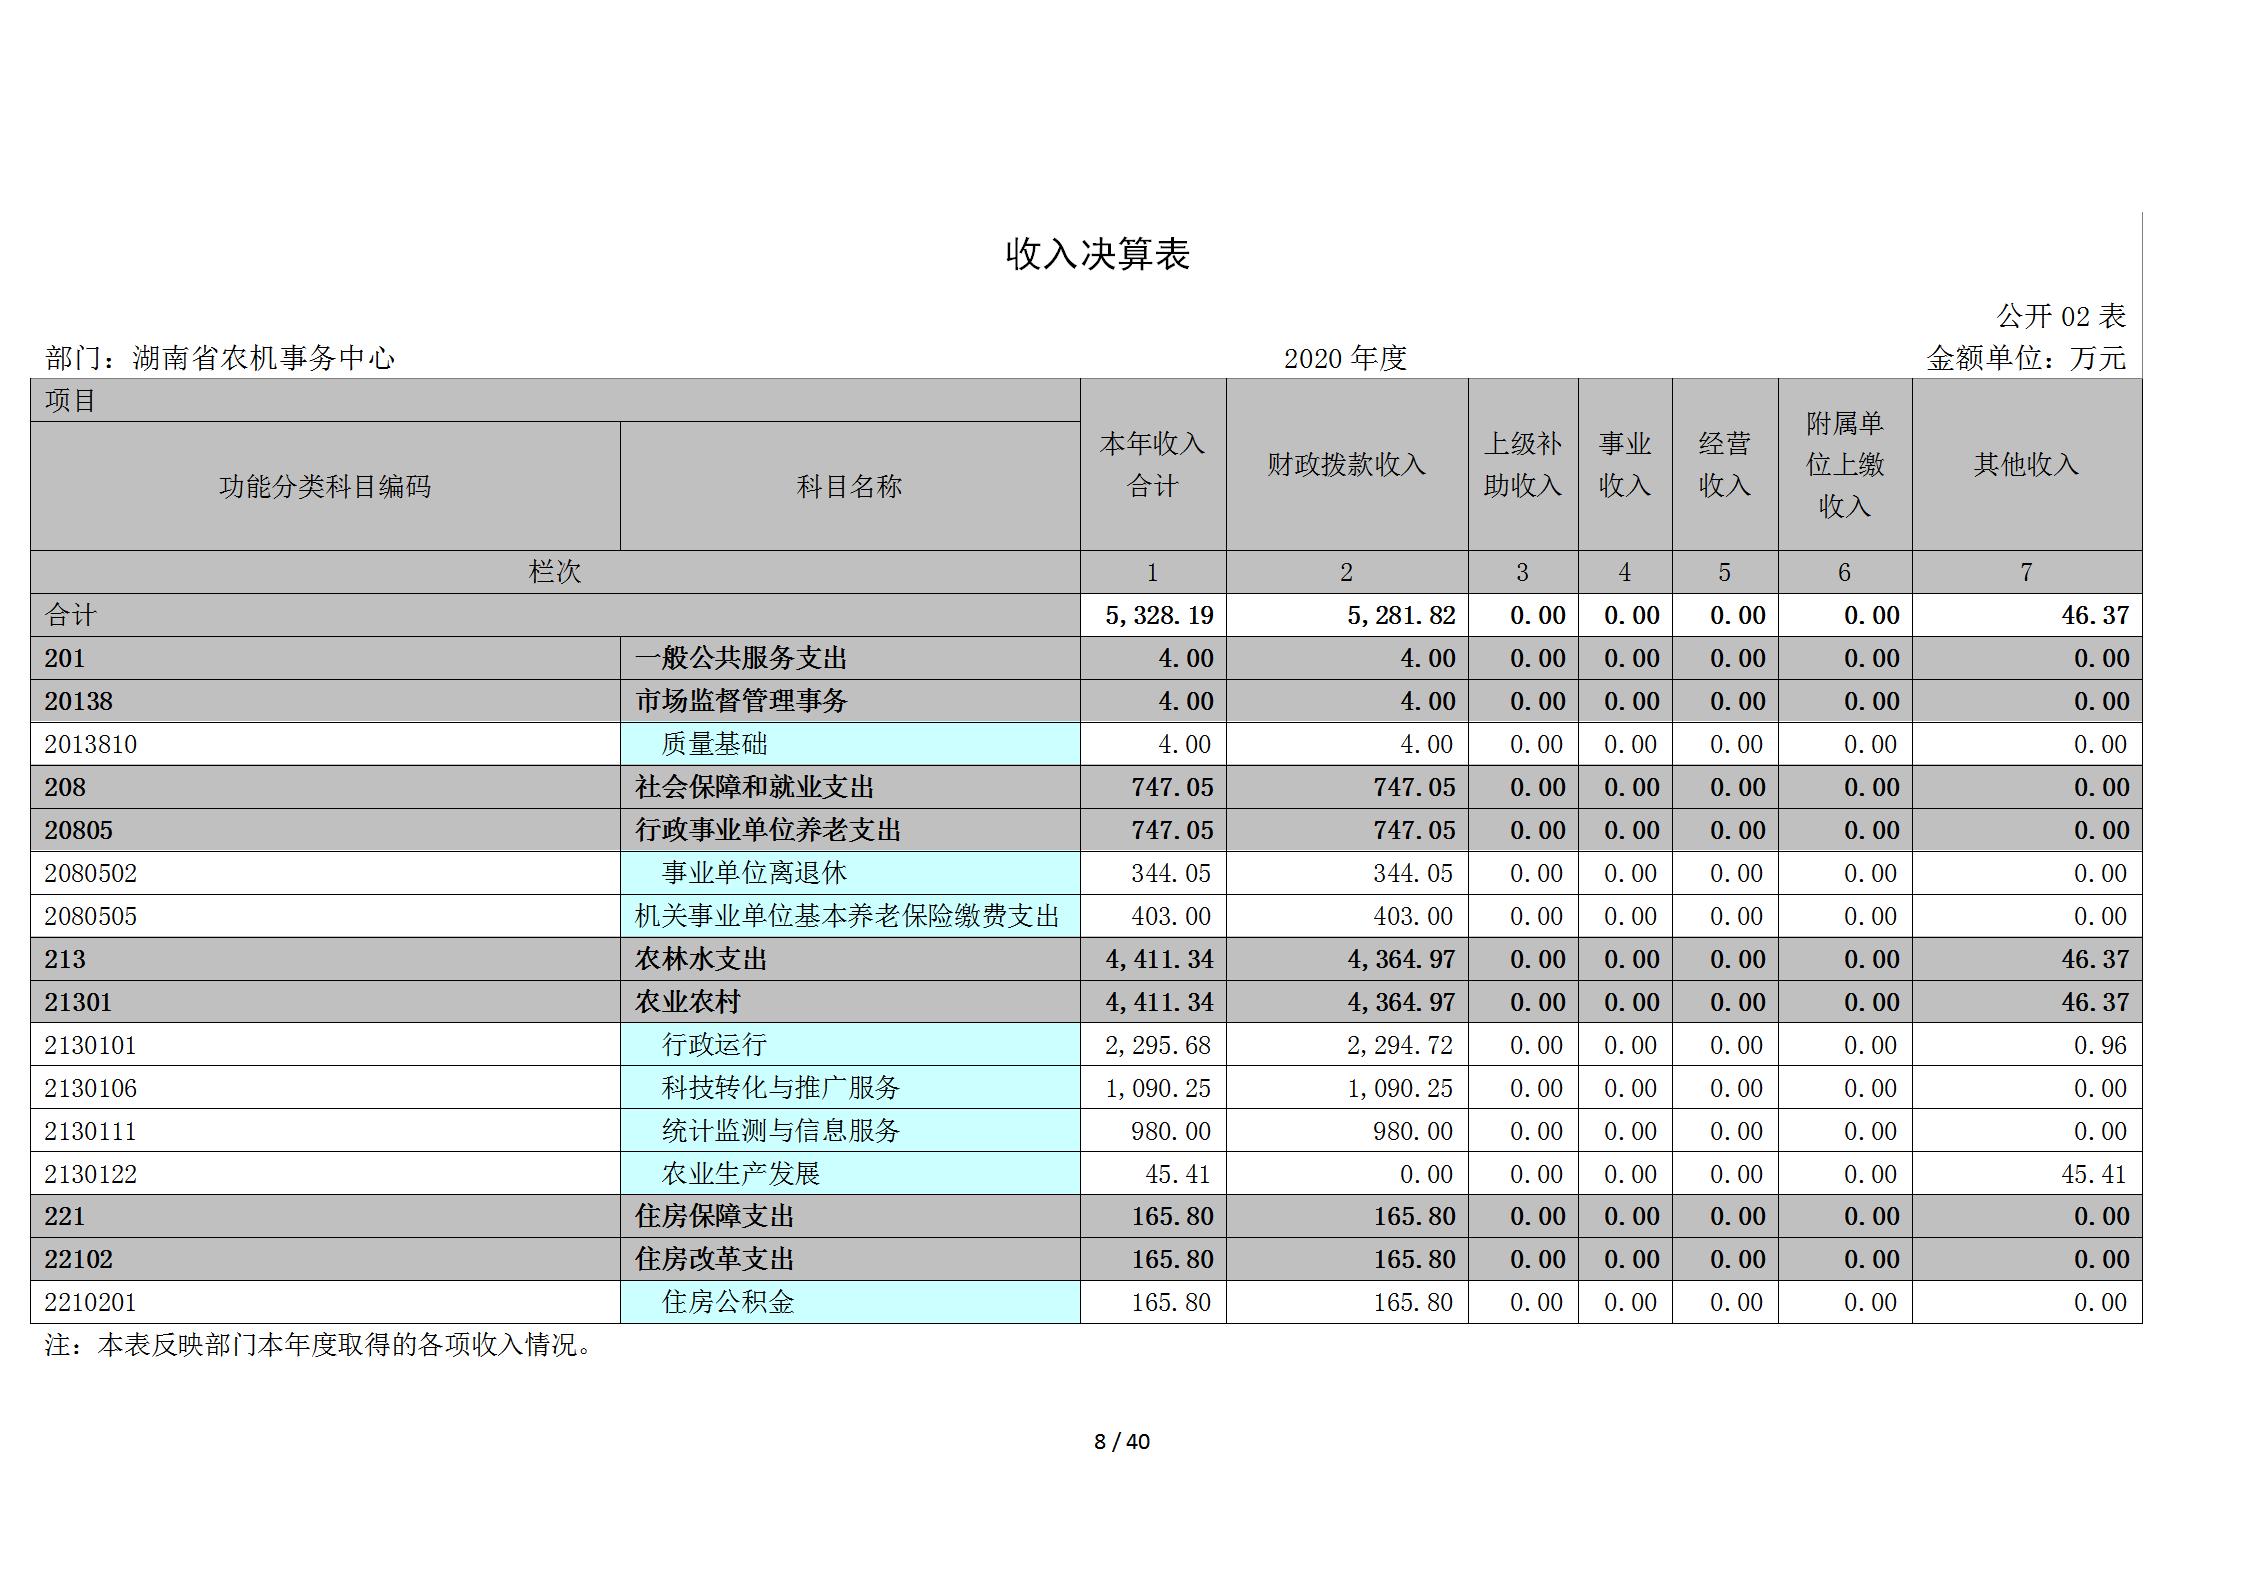The width and height of the screenshot is (2245, 1587).
Task: Click 46.37 in the 合计 row
Action: (2095, 615)
